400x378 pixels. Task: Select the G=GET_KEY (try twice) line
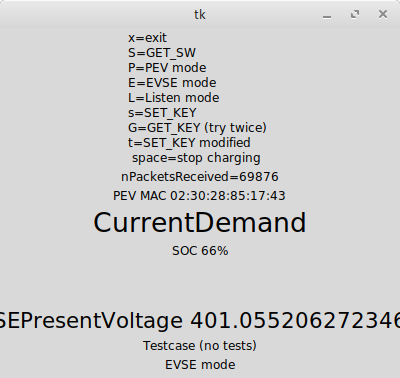pyautogui.click(x=197, y=128)
